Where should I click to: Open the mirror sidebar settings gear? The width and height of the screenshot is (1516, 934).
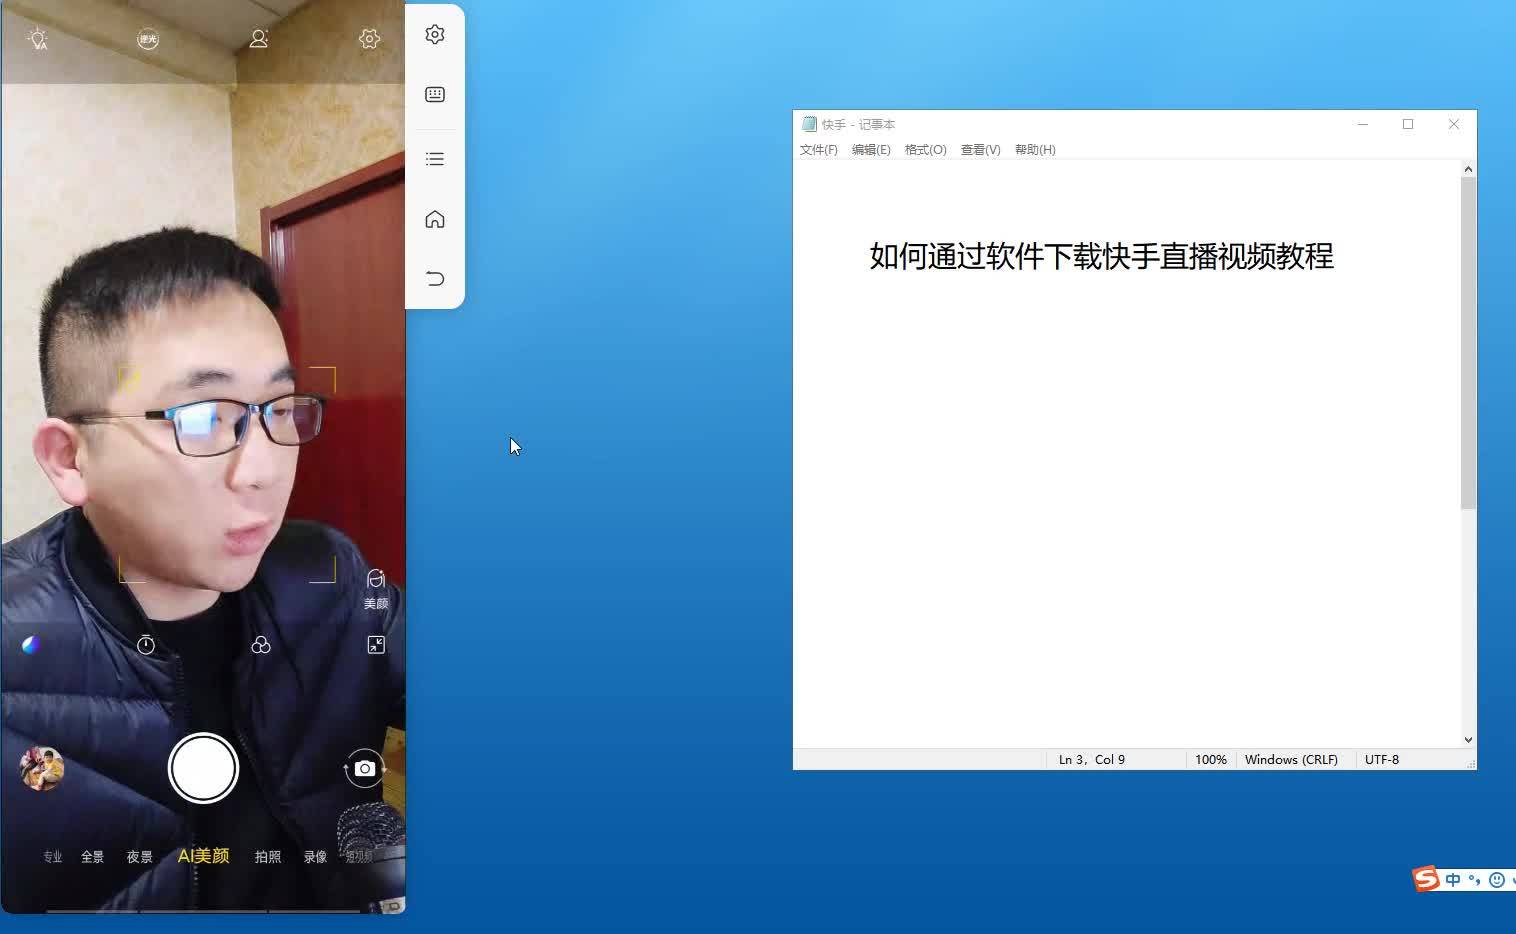tap(435, 34)
